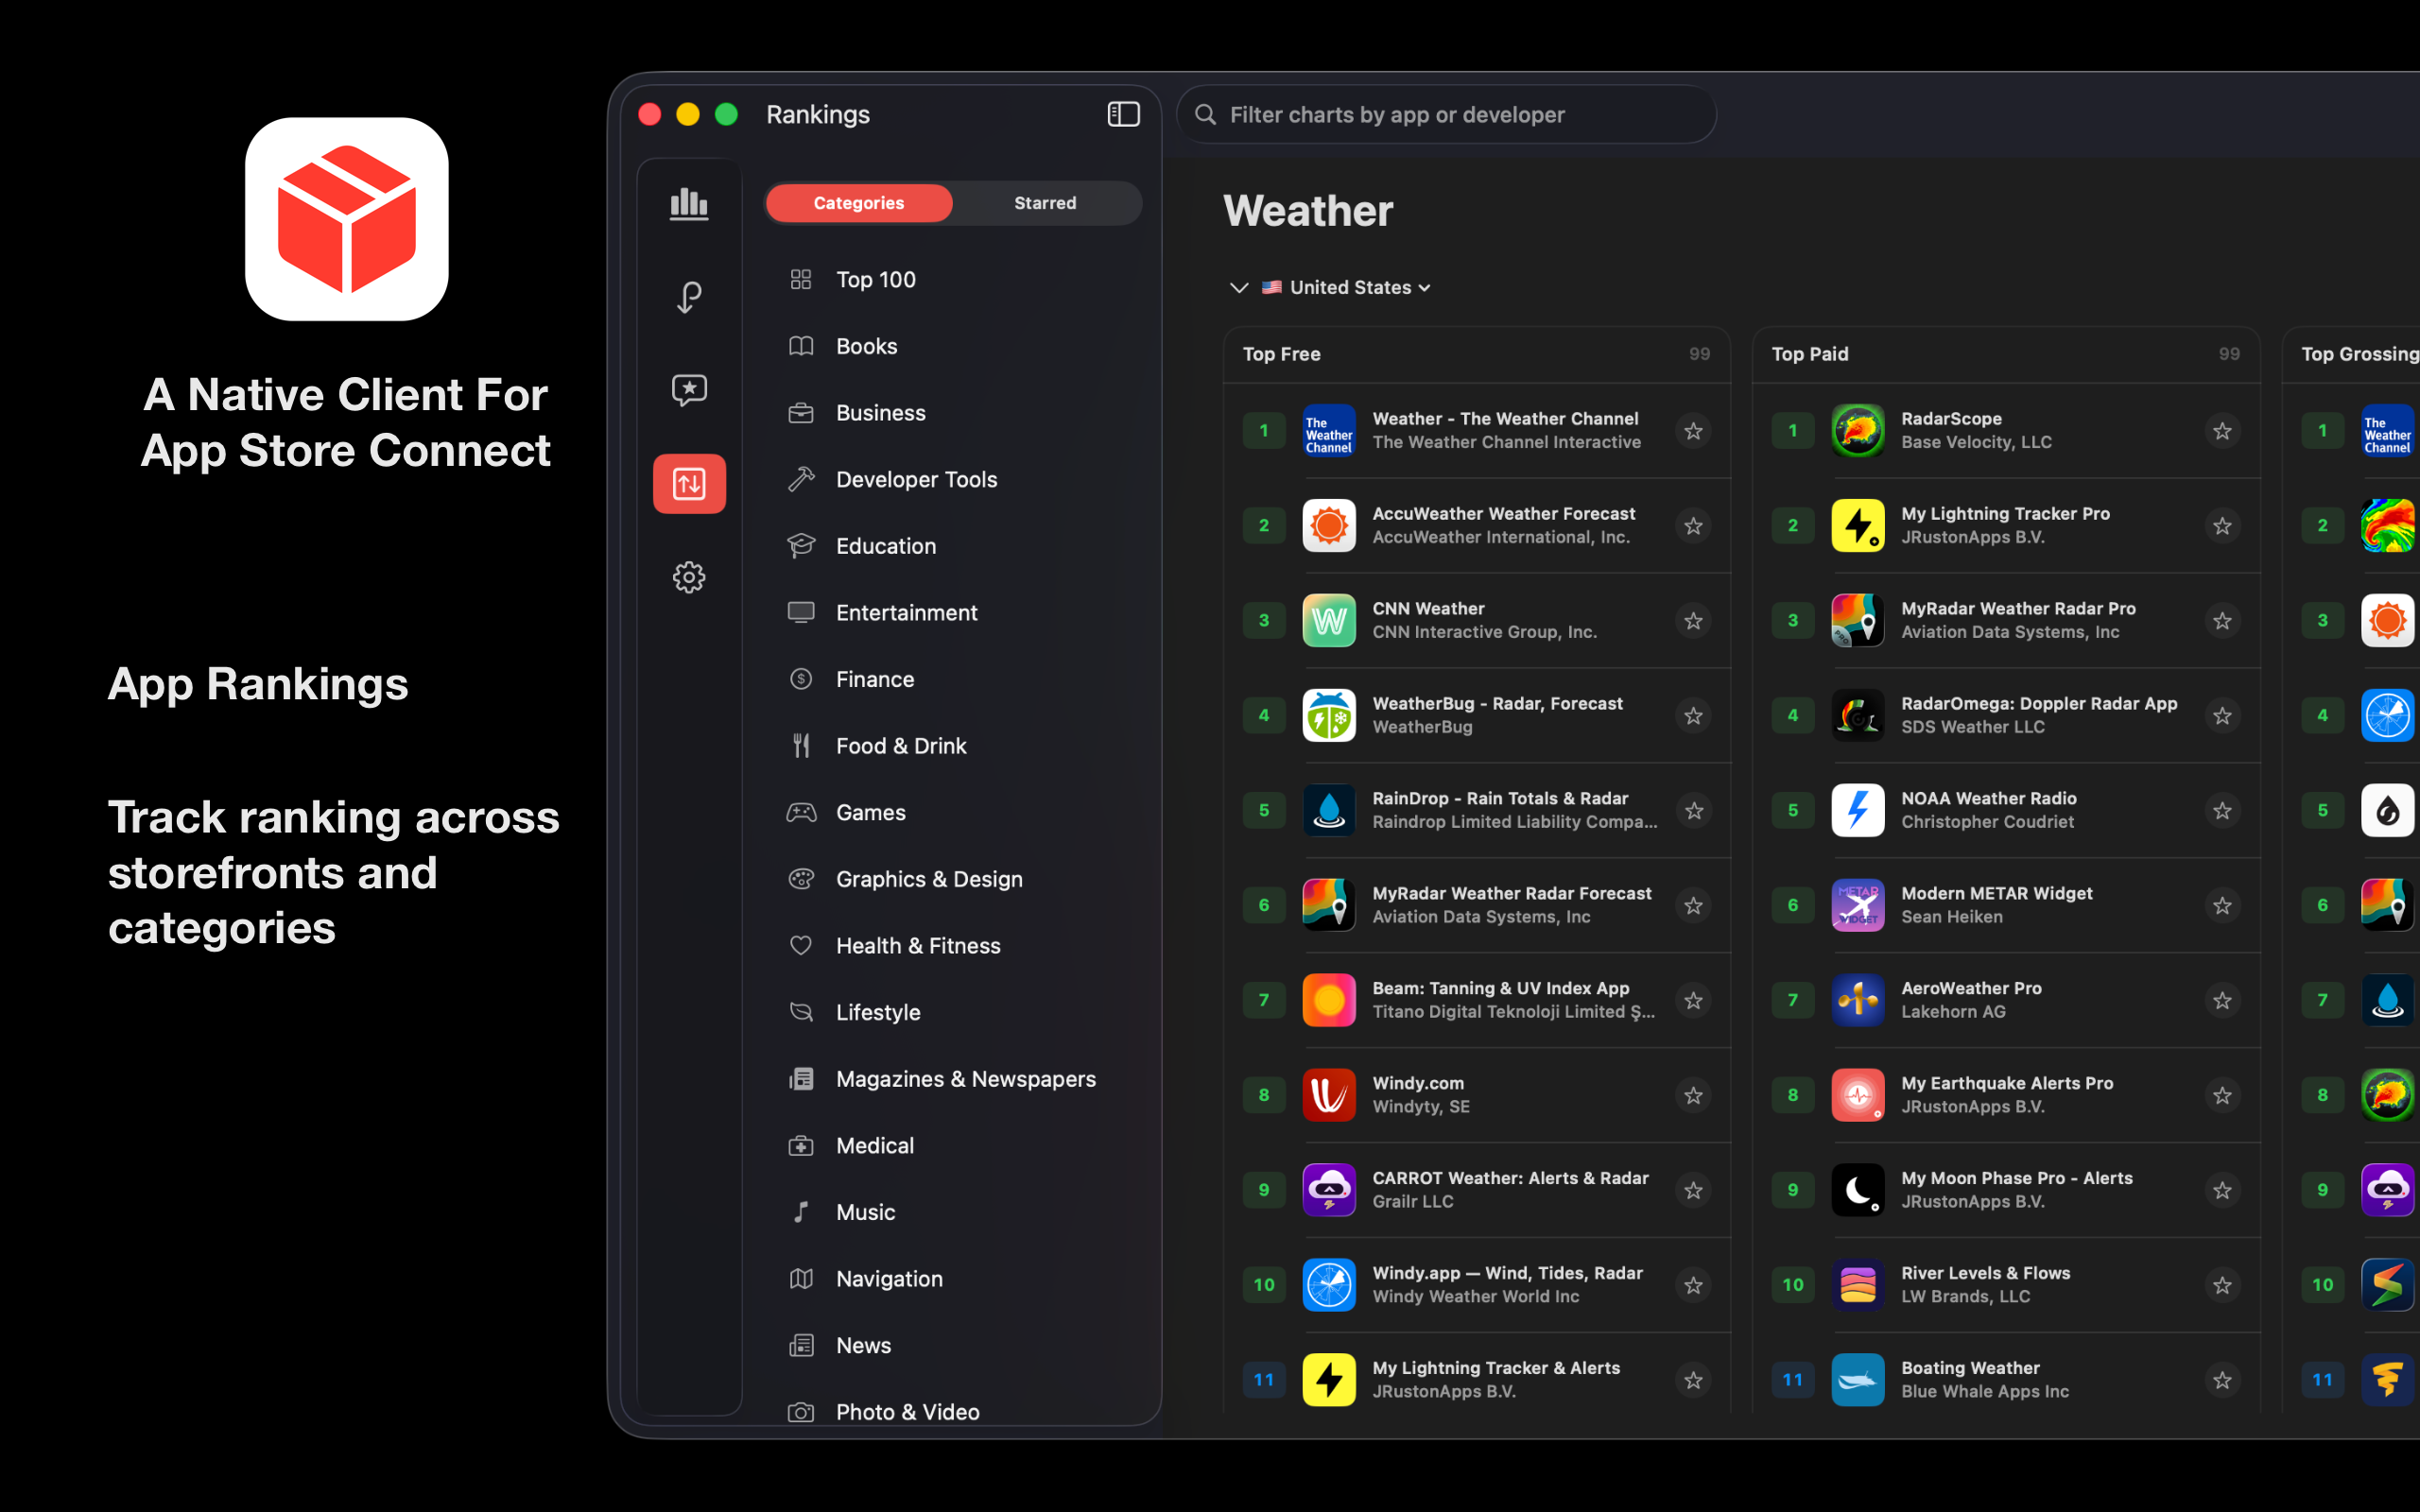Star My Lightning Tracker & Alerts
The image size is (2420, 1512).
point(1693,1381)
